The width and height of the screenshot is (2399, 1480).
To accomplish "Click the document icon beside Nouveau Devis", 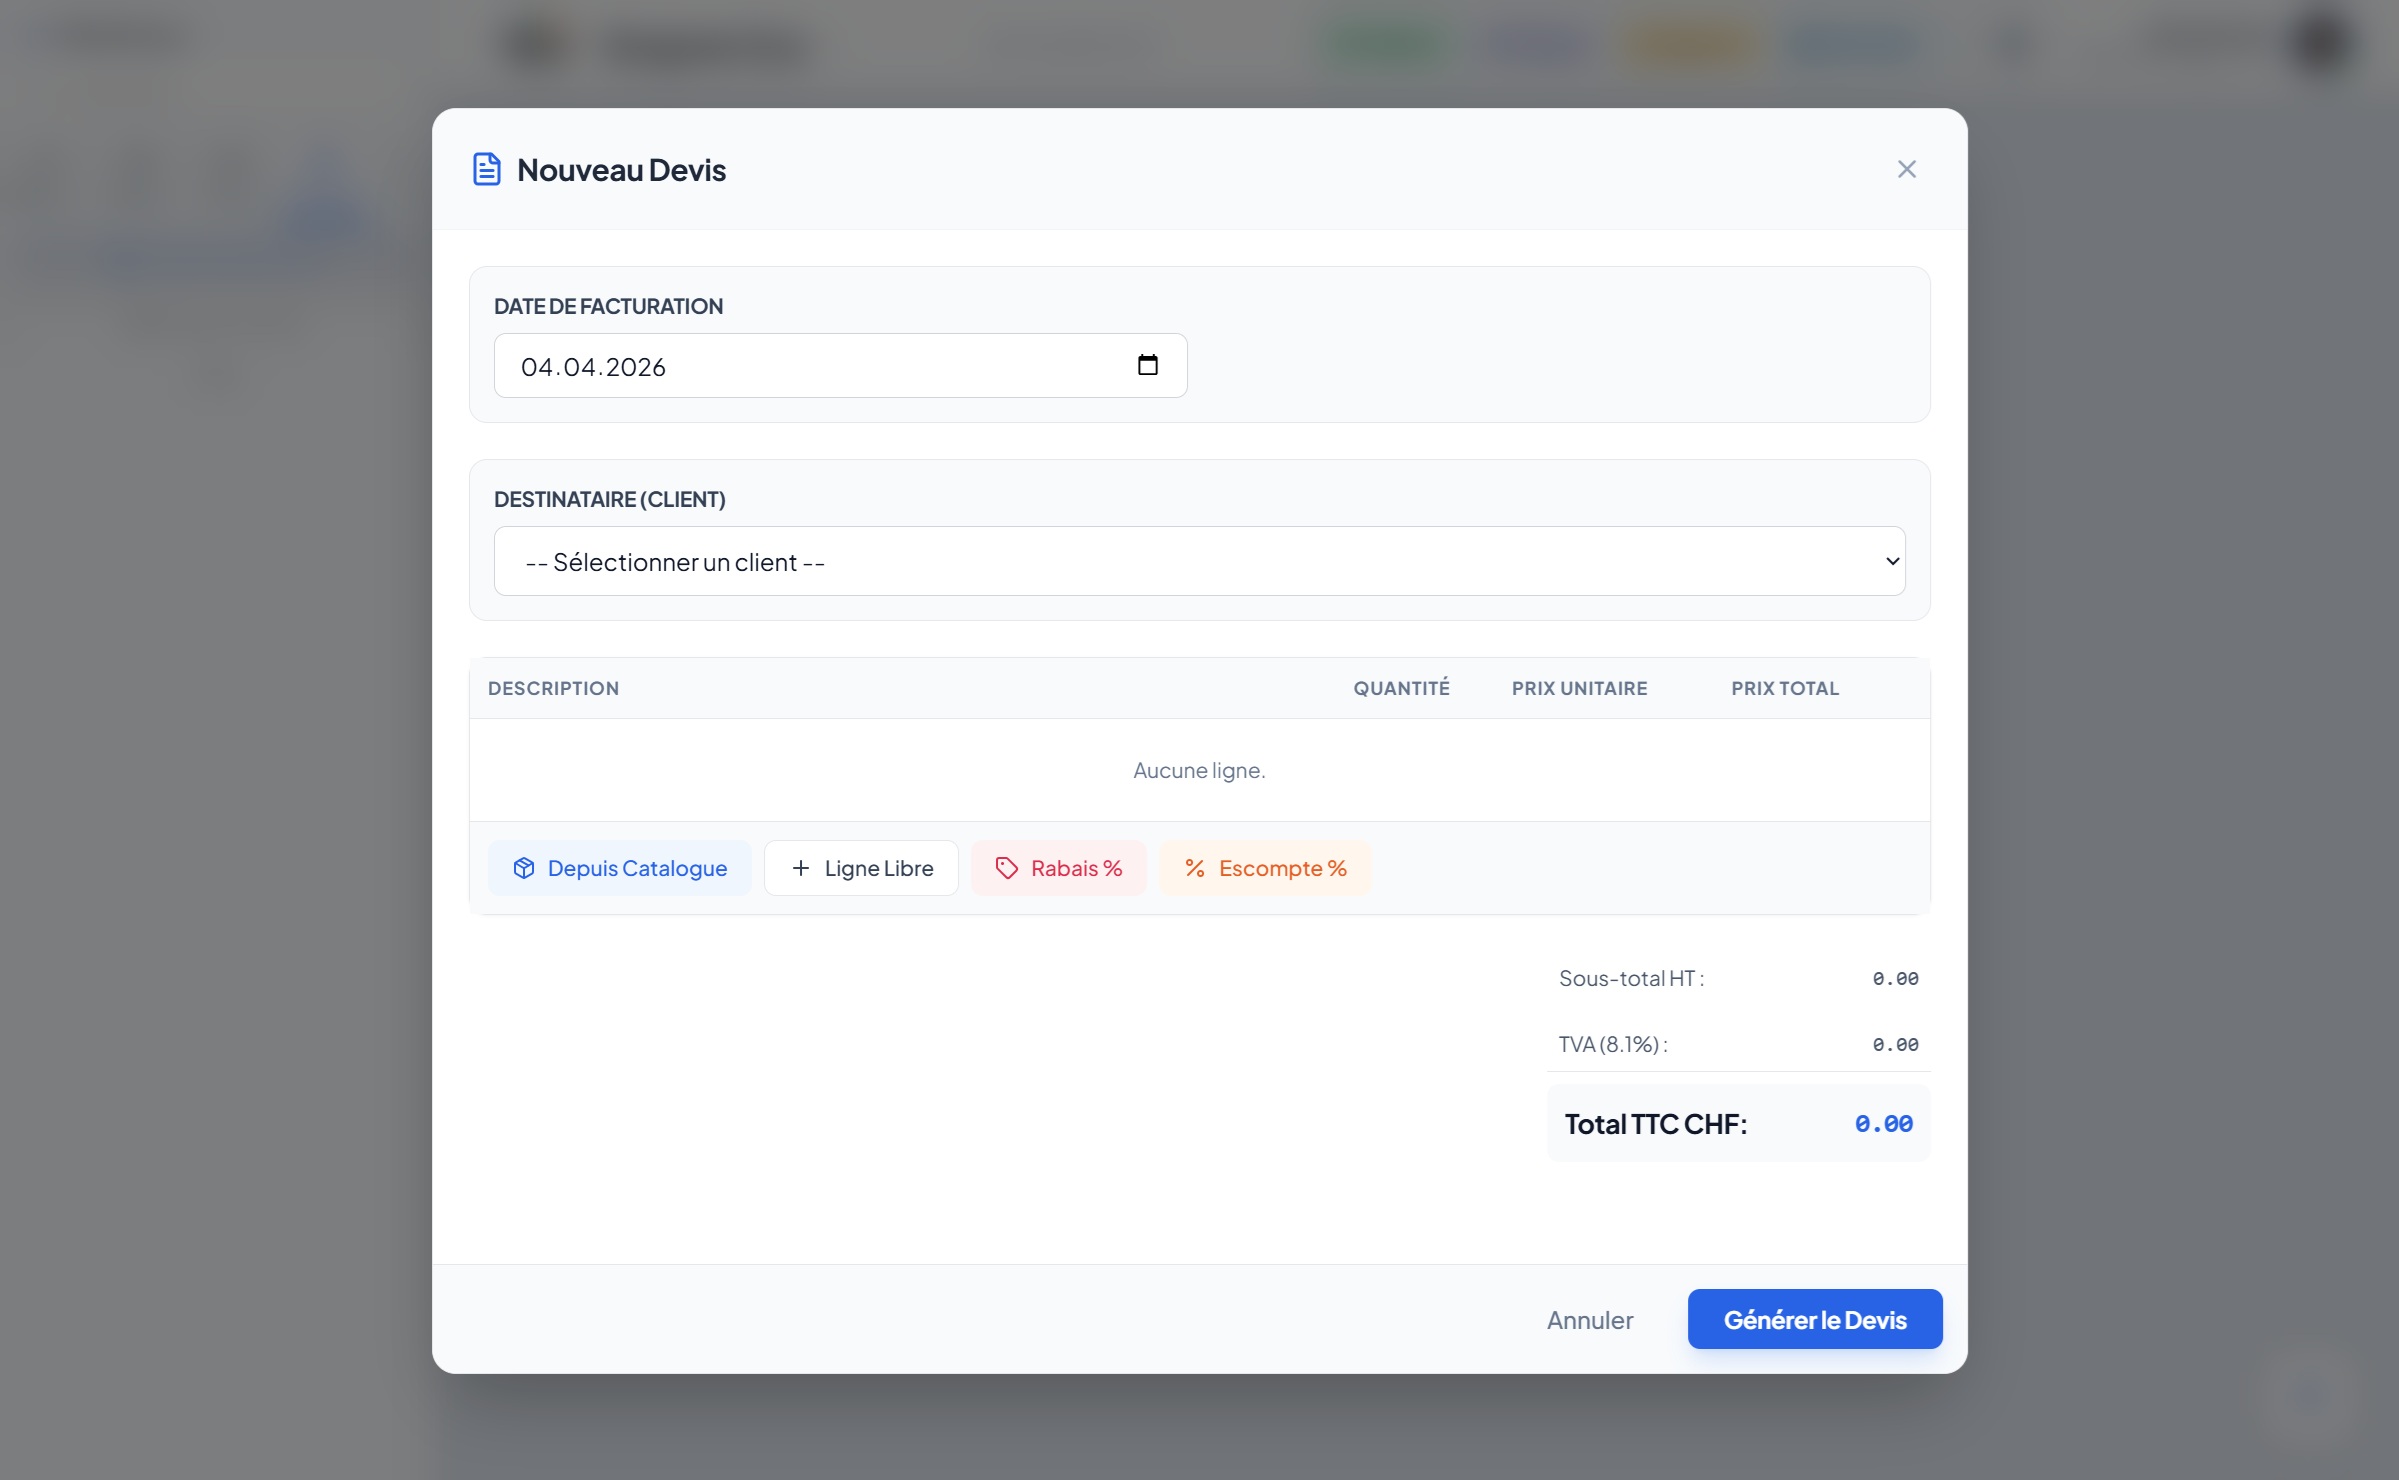I will point(486,169).
